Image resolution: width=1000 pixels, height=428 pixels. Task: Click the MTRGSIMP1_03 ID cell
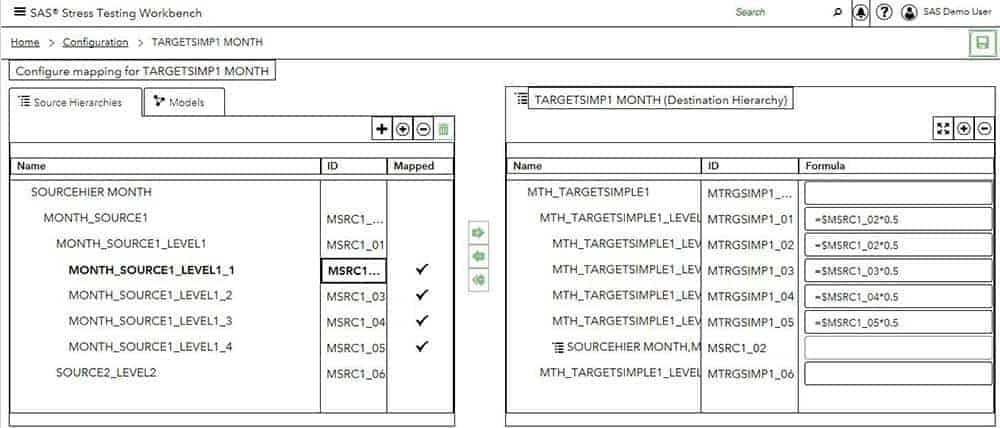point(750,270)
